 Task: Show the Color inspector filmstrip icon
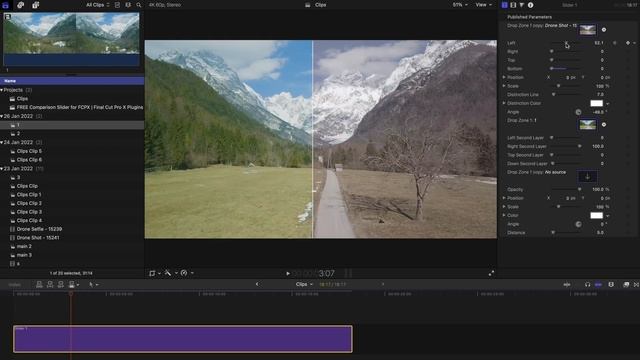coord(513,5)
